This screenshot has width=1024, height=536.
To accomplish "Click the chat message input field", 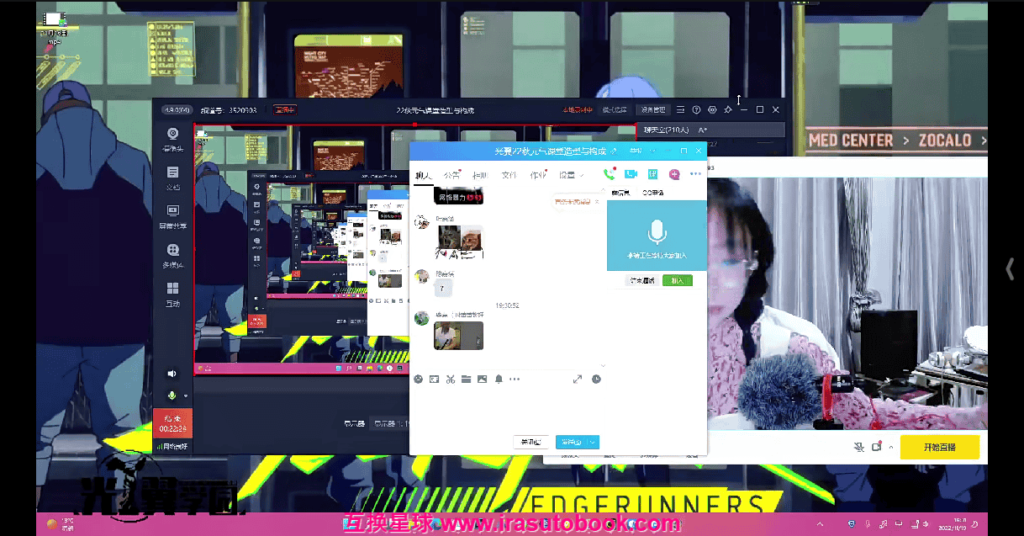I will coord(509,408).
